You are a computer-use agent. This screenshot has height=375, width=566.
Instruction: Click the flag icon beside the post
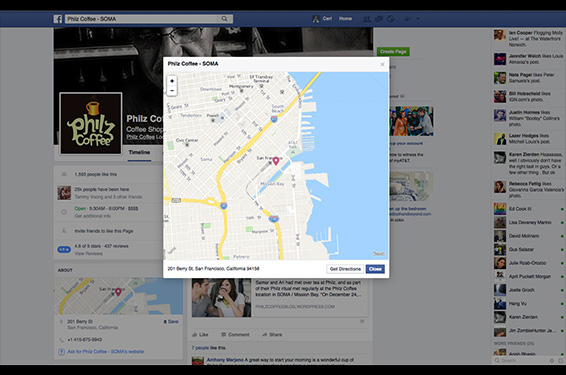pyautogui.click(x=362, y=322)
